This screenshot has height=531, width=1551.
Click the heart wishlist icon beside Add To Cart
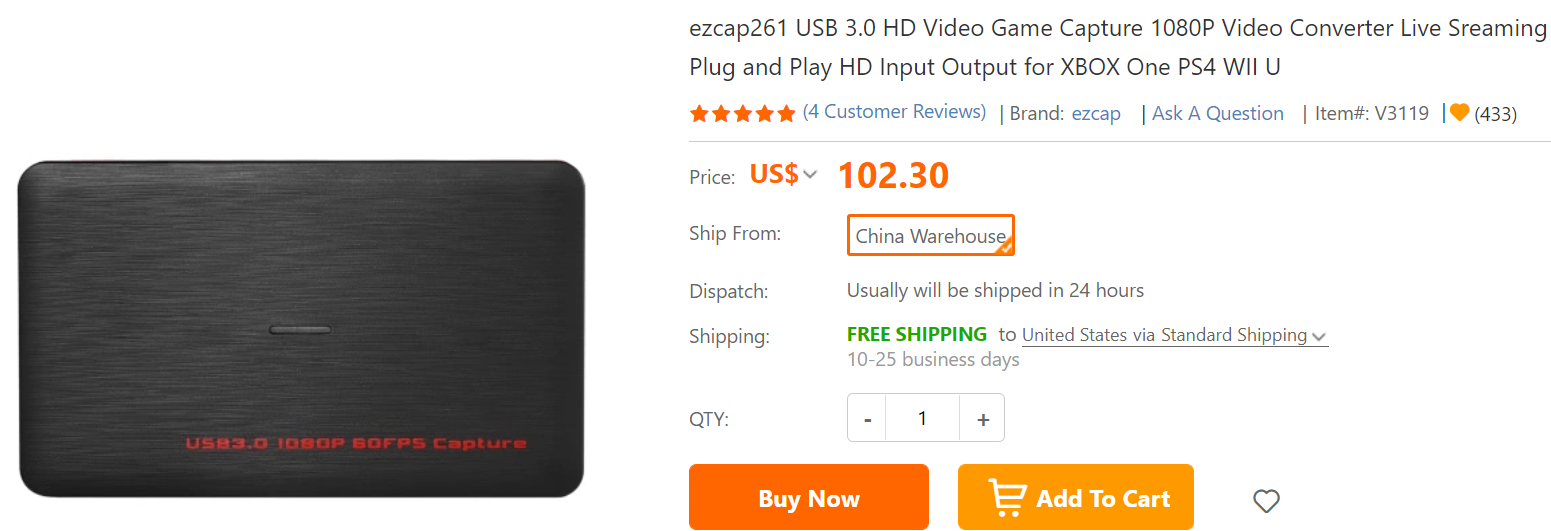pos(1266,500)
